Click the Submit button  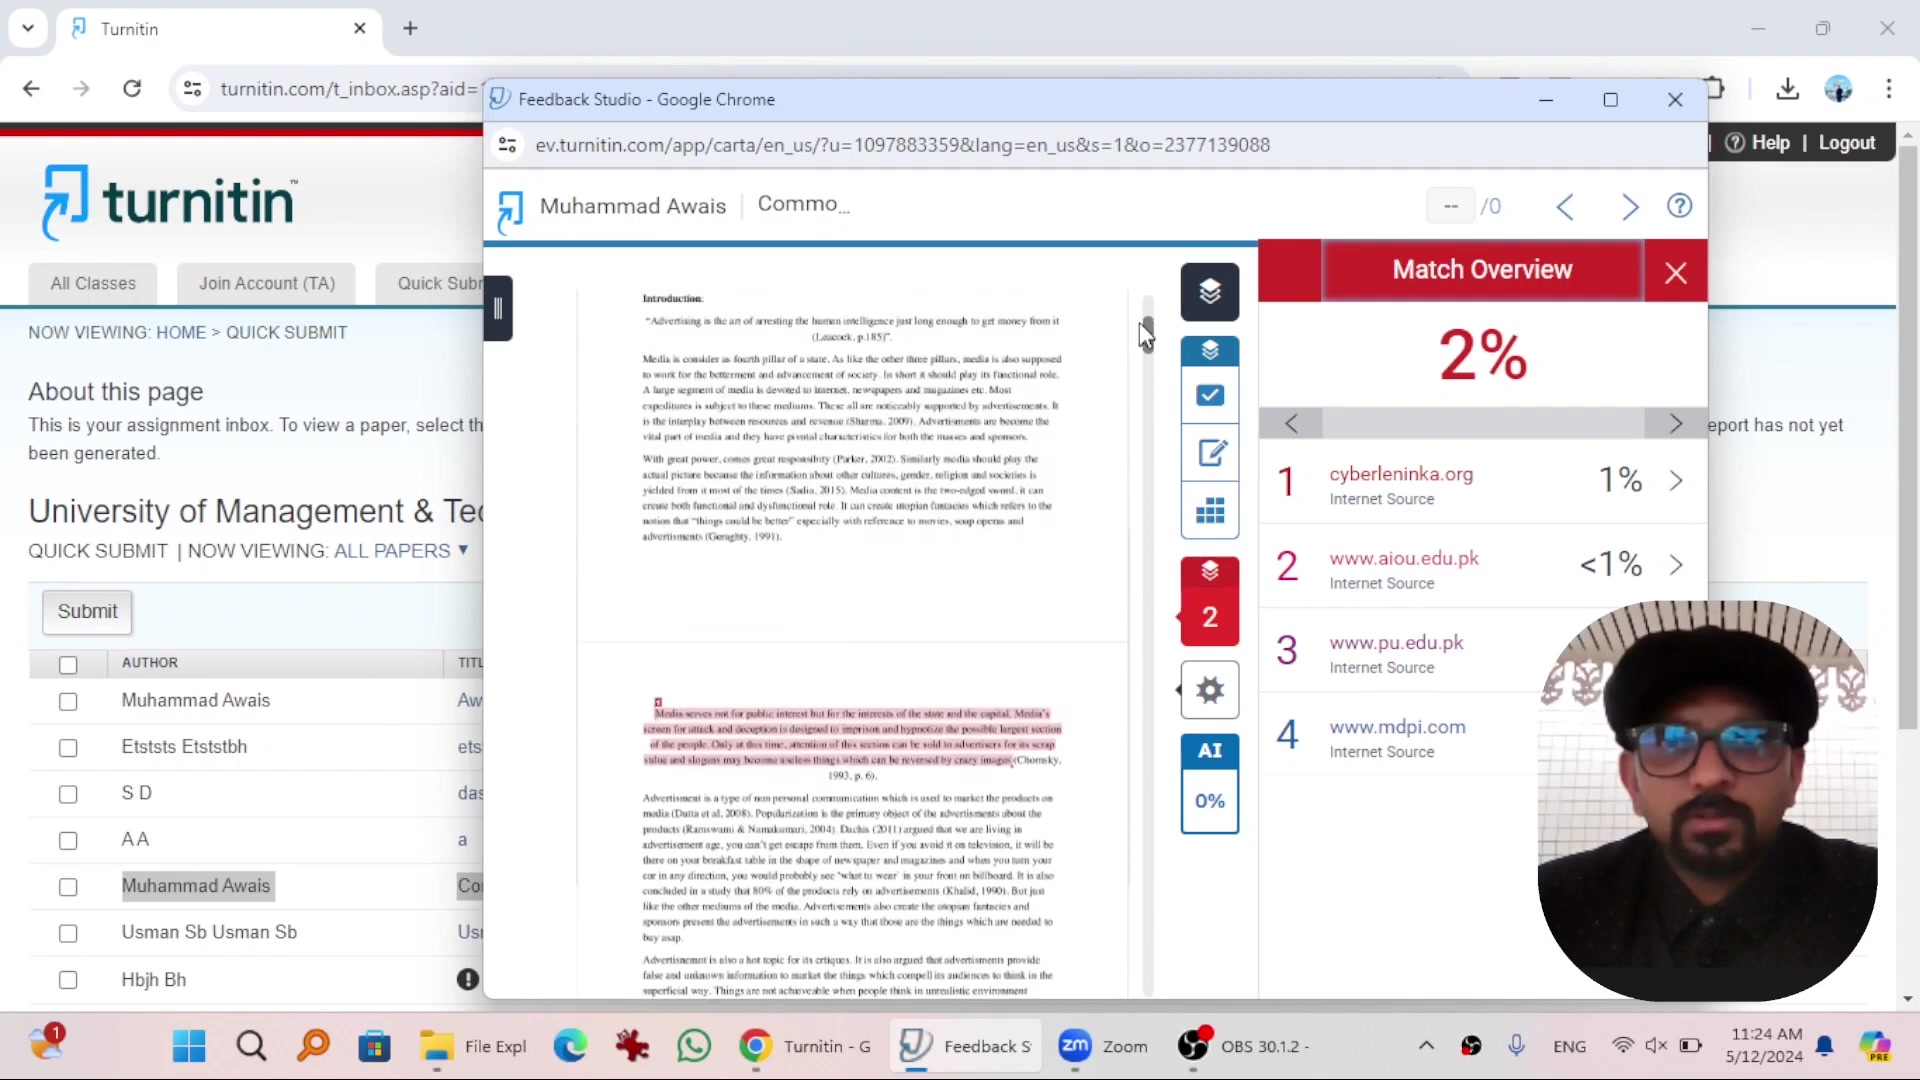pyautogui.click(x=86, y=611)
